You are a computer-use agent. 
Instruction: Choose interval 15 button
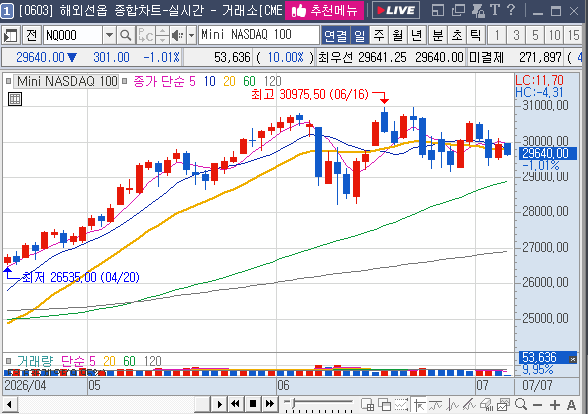click(x=573, y=36)
